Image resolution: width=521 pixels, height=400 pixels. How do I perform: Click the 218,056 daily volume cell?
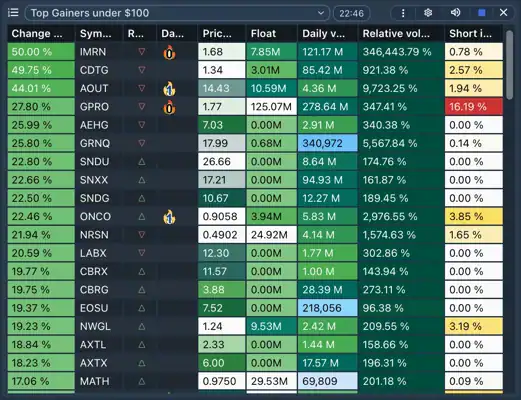(x=328, y=308)
